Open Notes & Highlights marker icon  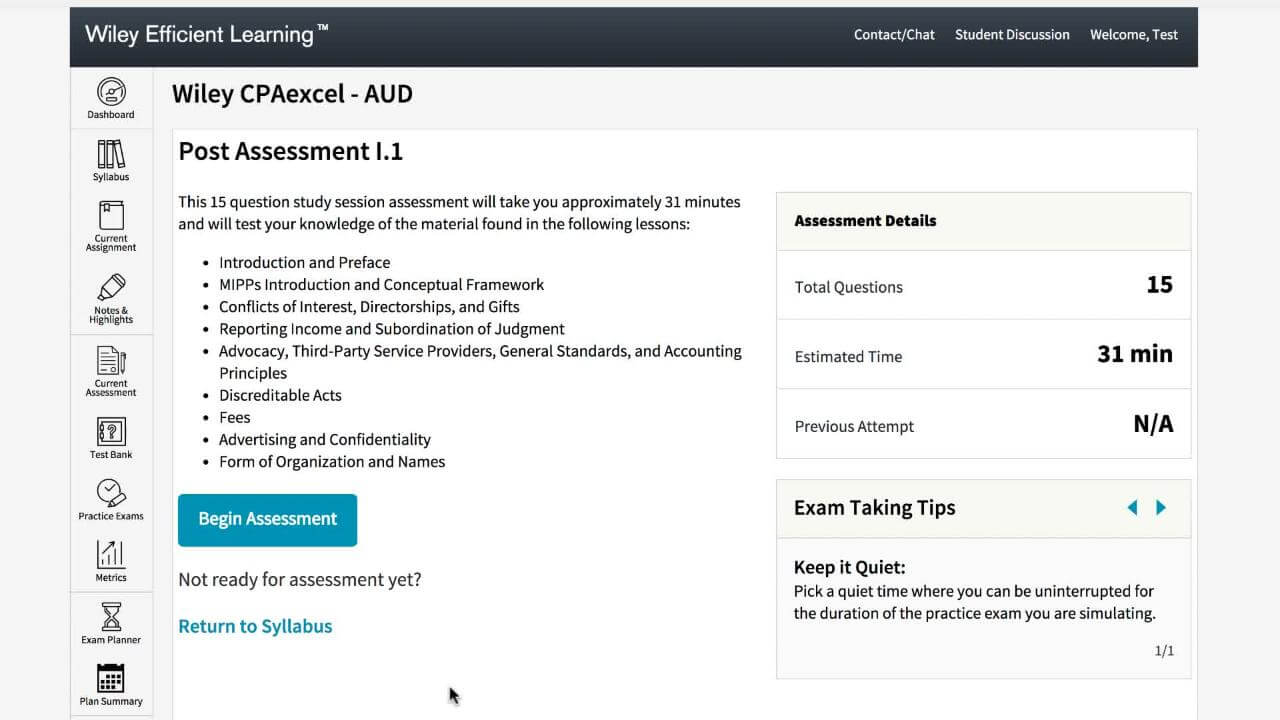pos(111,288)
